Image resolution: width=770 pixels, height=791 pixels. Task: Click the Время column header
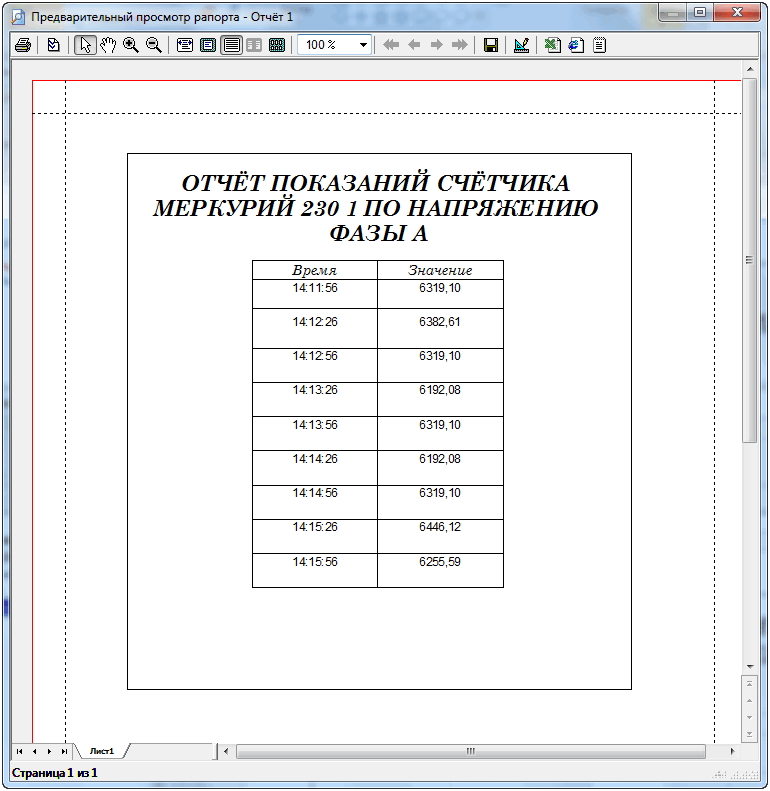click(x=314, y=270)
